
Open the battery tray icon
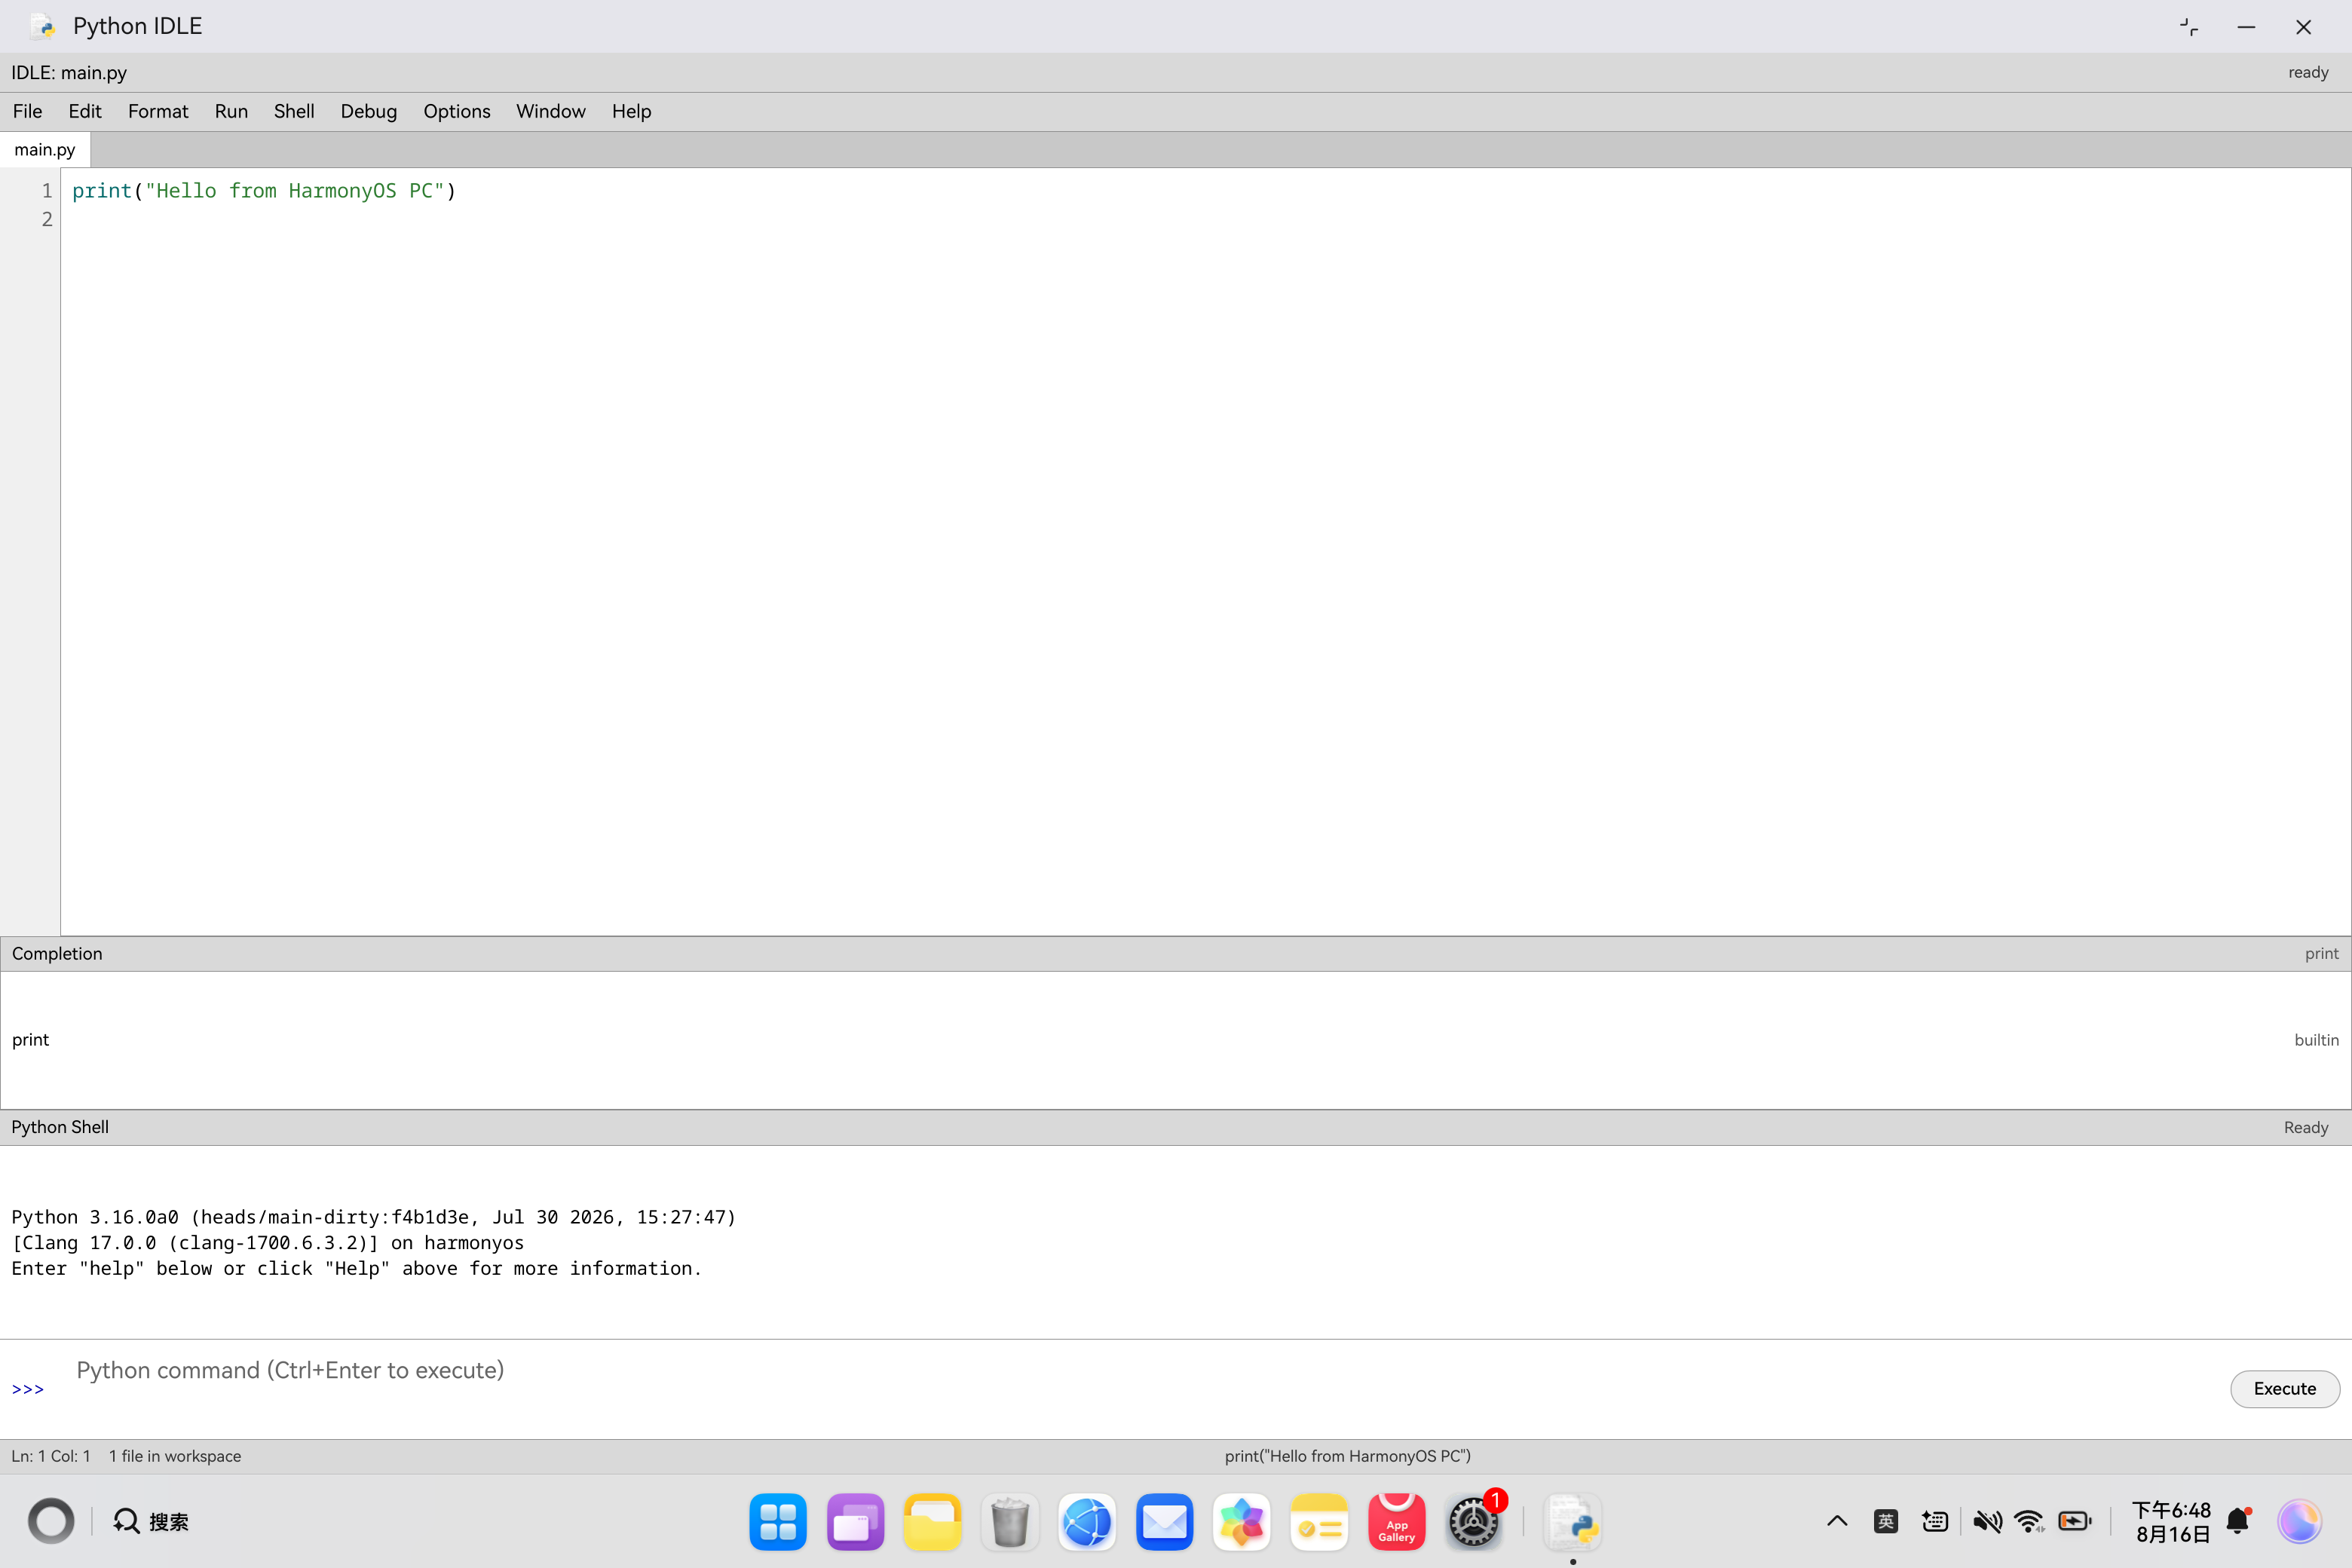pyautogui.click(x=2075, y=1522)
